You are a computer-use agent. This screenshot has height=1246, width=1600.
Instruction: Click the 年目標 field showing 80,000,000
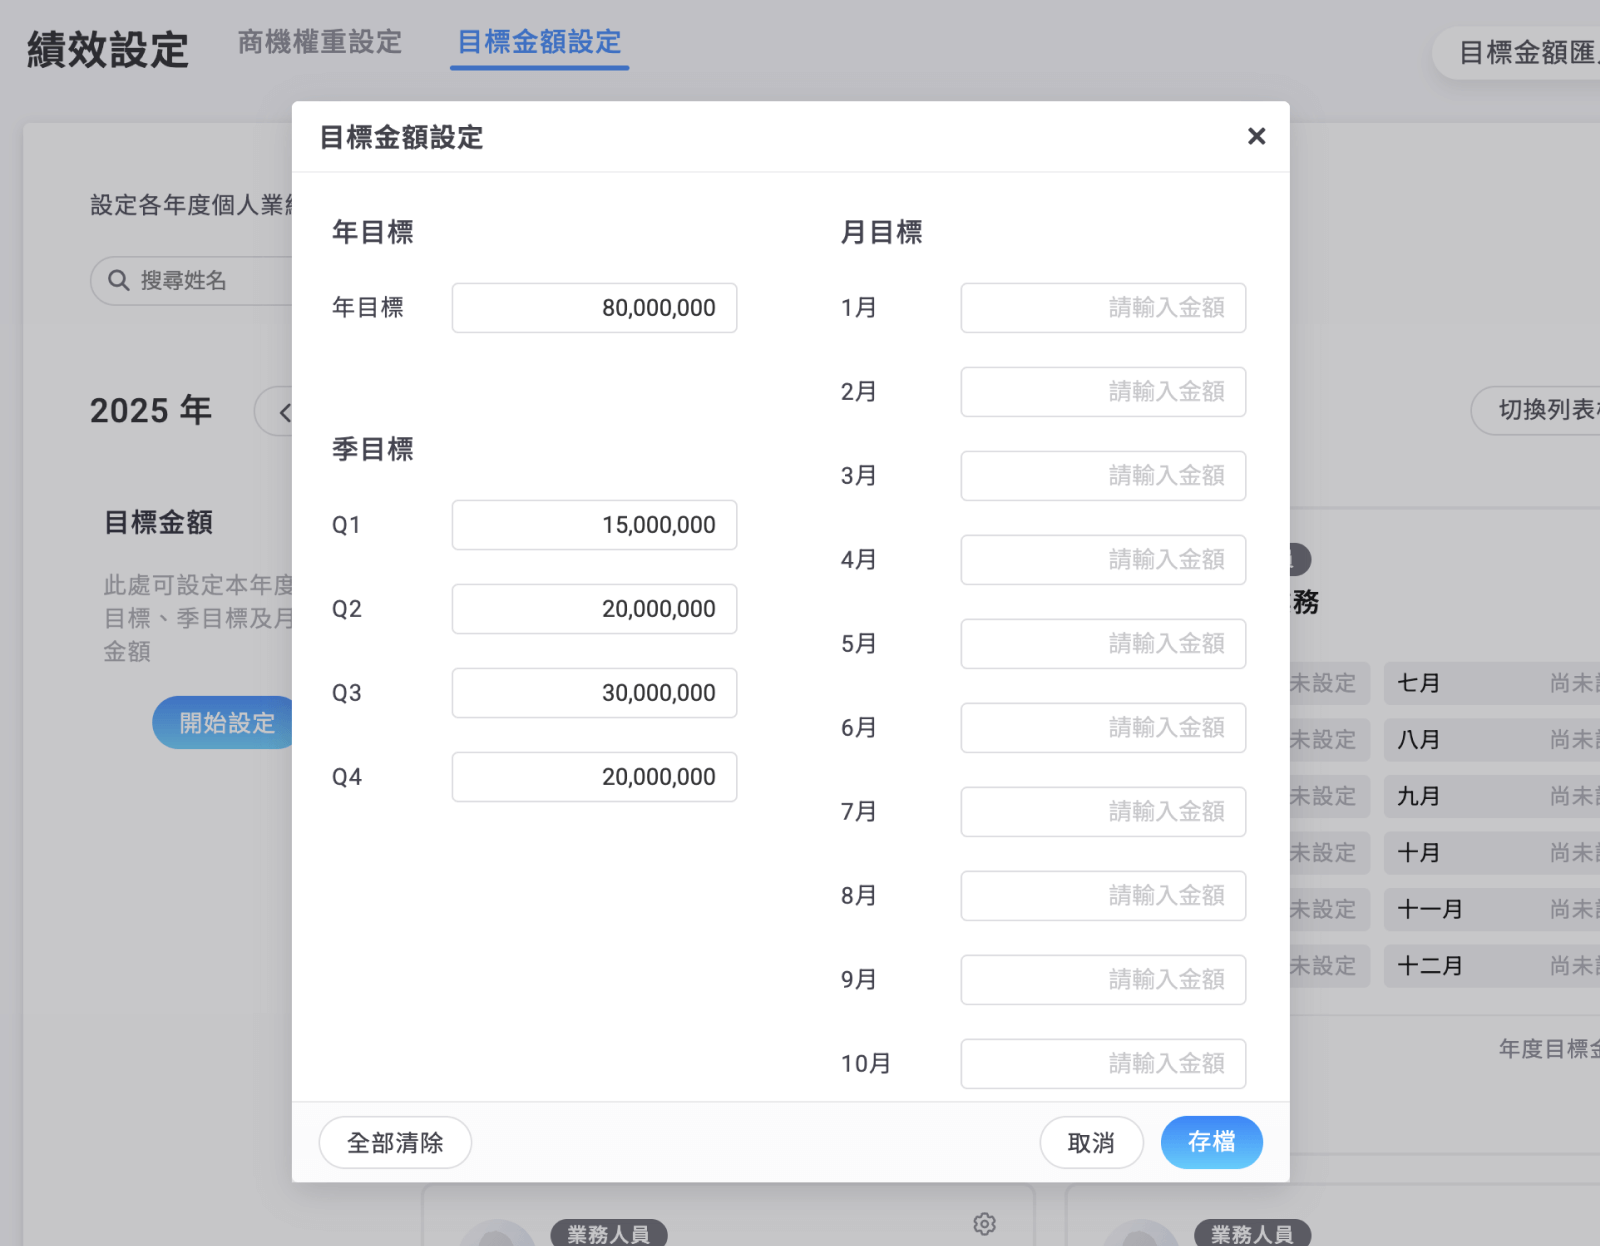point(594,308)
